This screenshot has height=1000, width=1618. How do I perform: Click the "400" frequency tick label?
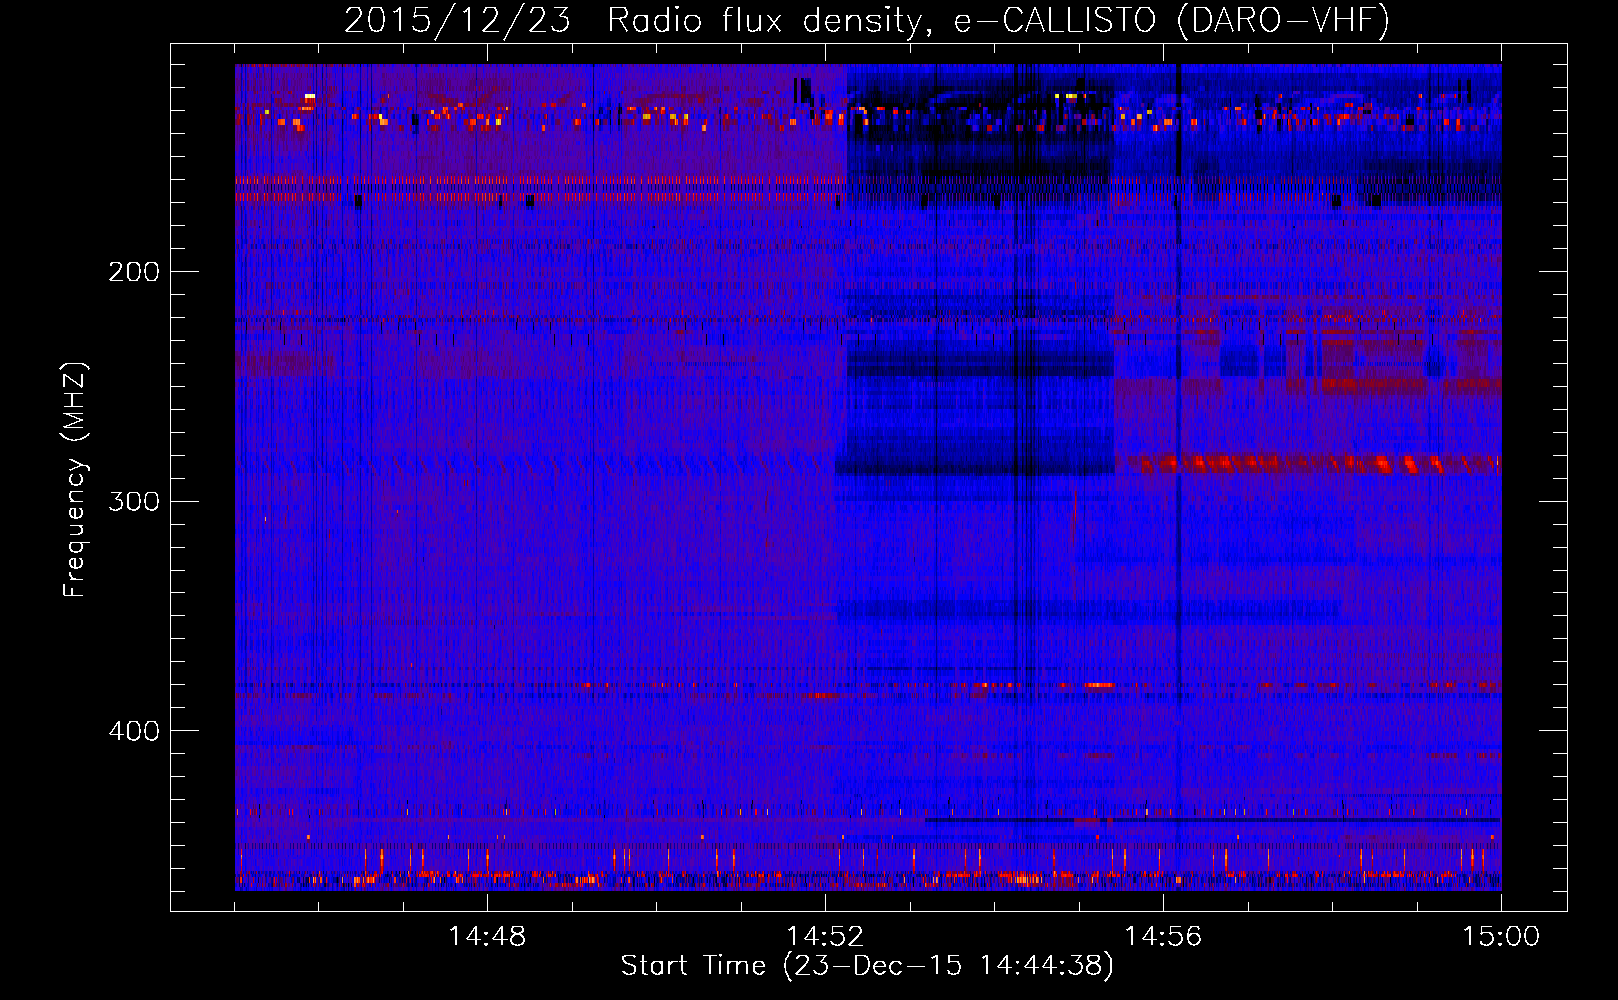(134, 731)
